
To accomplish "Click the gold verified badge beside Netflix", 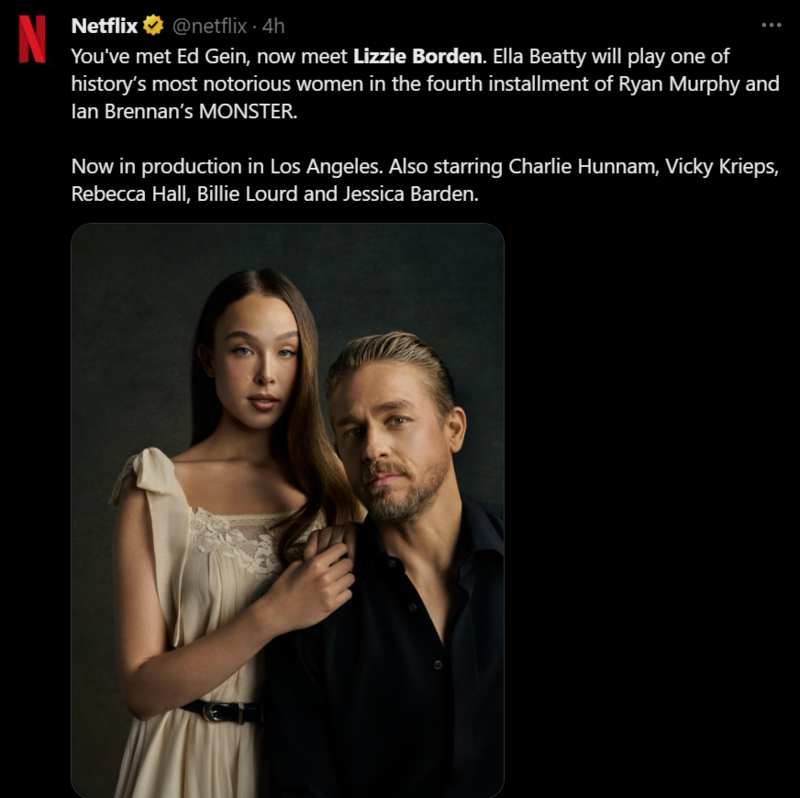I will tap(153, 26).
